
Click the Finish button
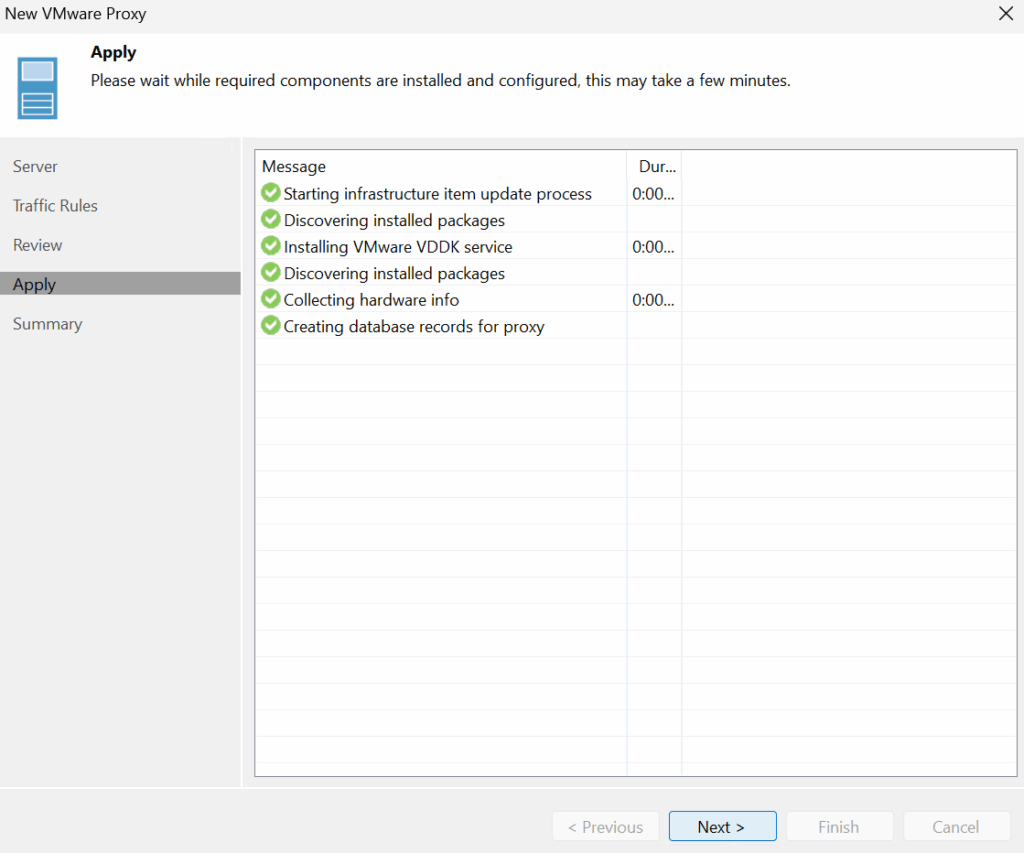click(839, 826)
